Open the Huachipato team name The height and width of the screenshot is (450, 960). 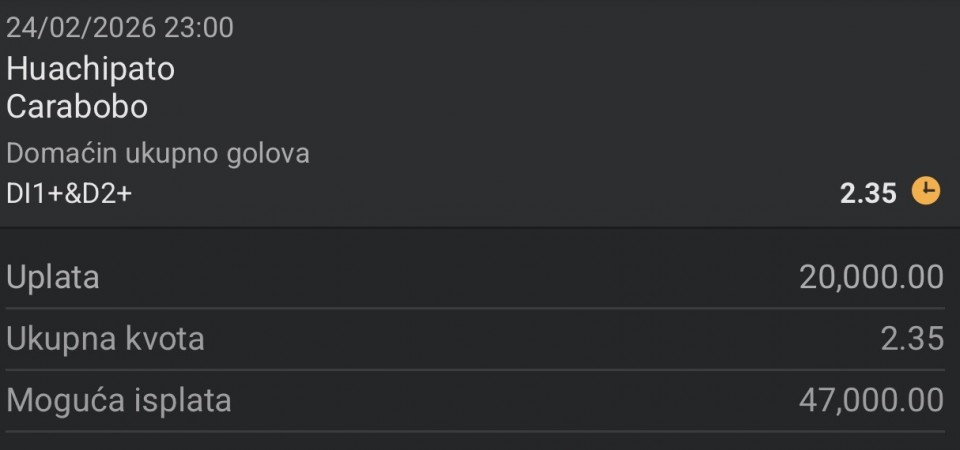(90, 69)
